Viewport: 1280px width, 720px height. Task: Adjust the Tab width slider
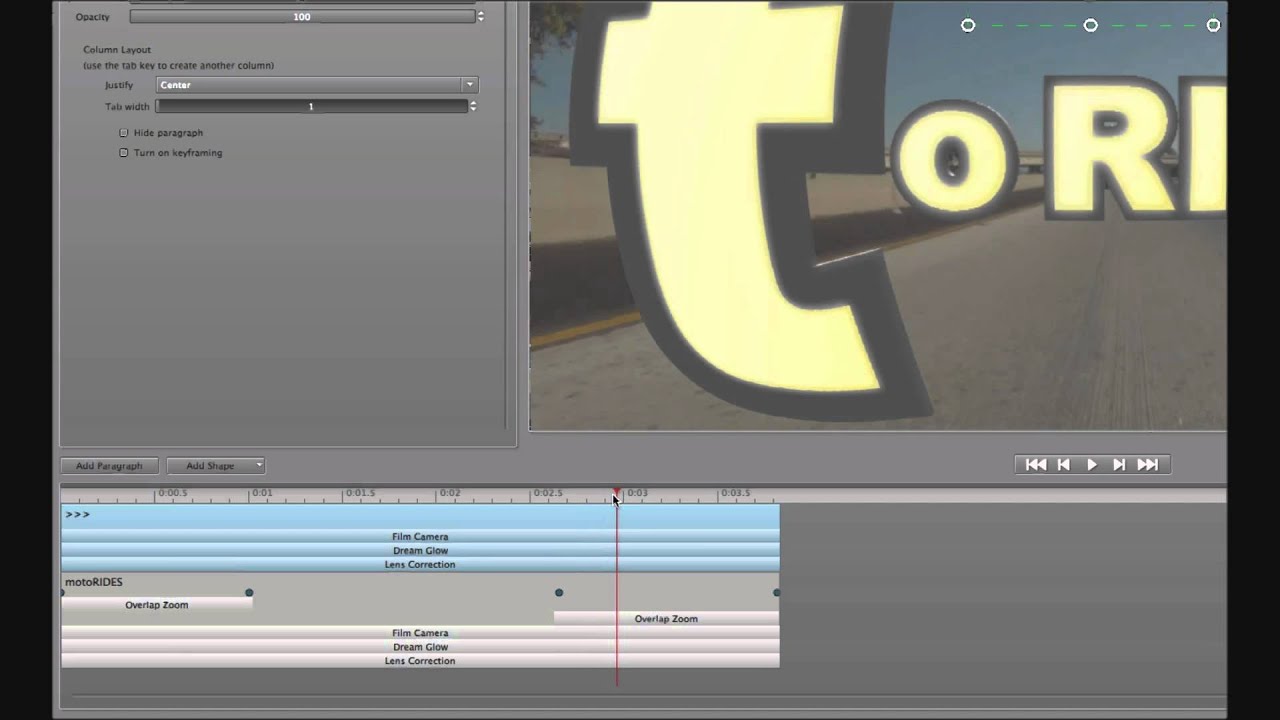tap(311, 106)
